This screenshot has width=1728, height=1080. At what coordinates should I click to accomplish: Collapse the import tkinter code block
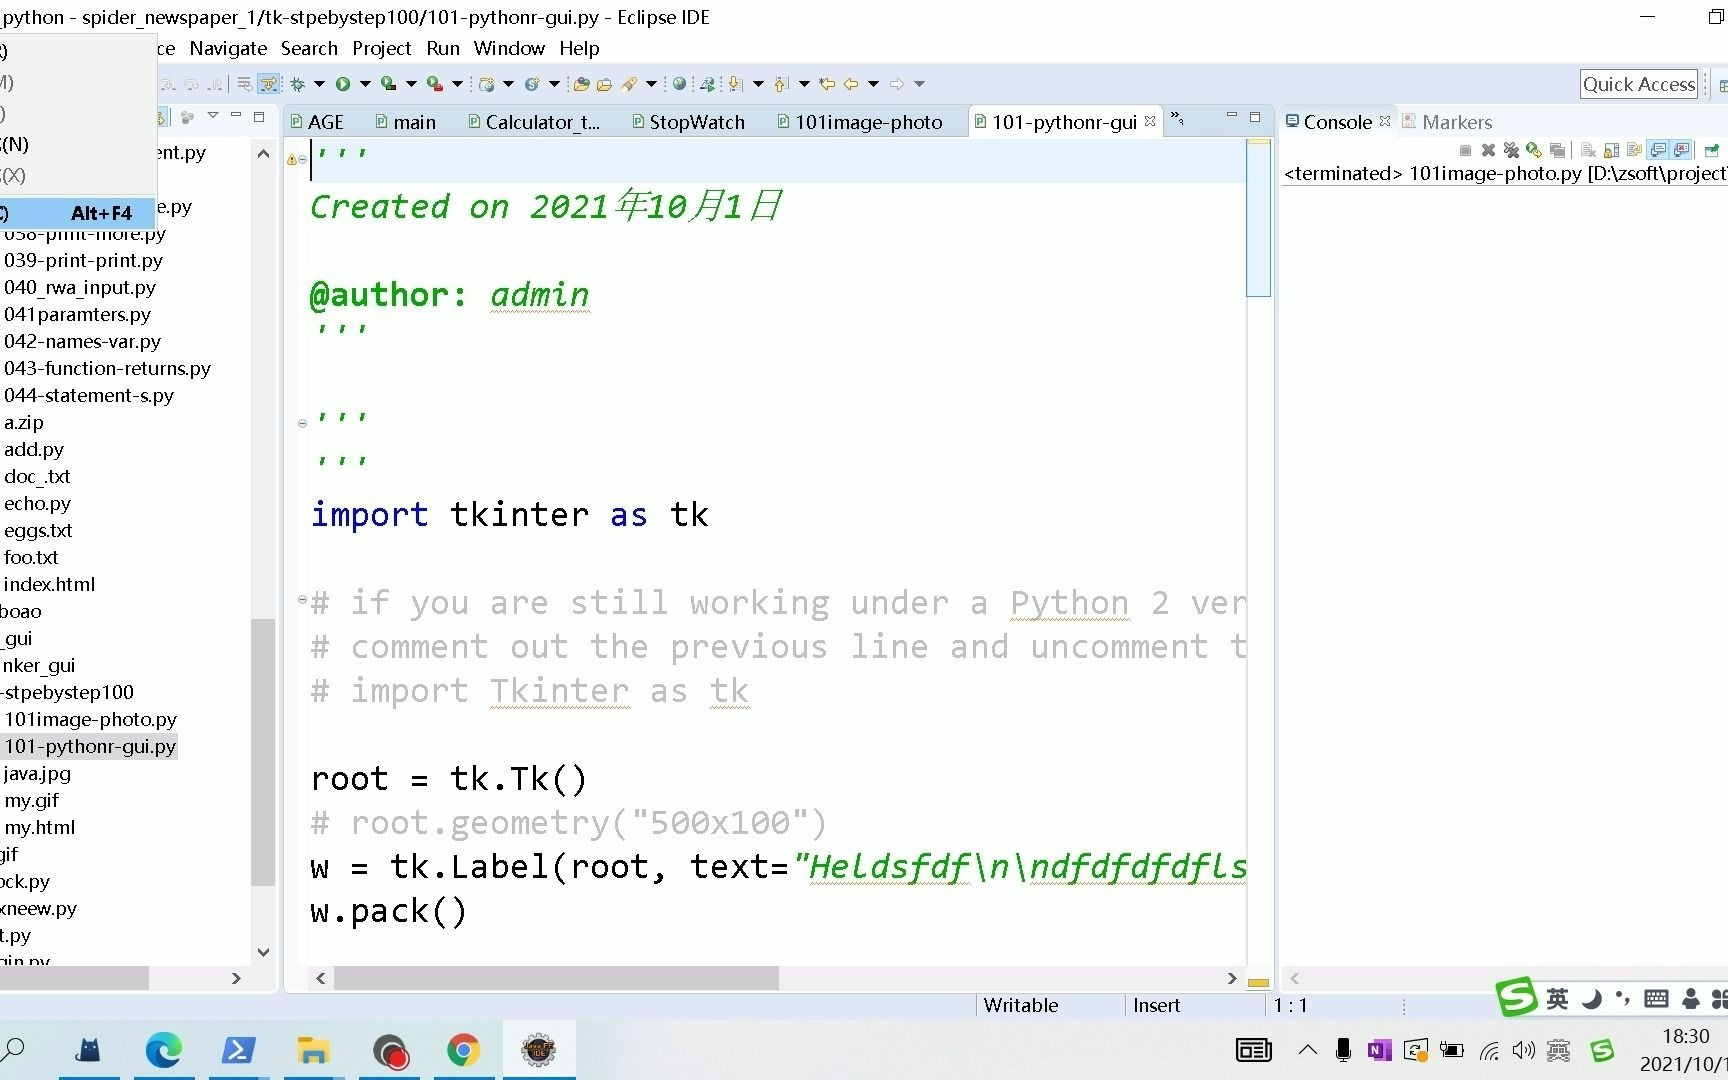pos(302,600)
